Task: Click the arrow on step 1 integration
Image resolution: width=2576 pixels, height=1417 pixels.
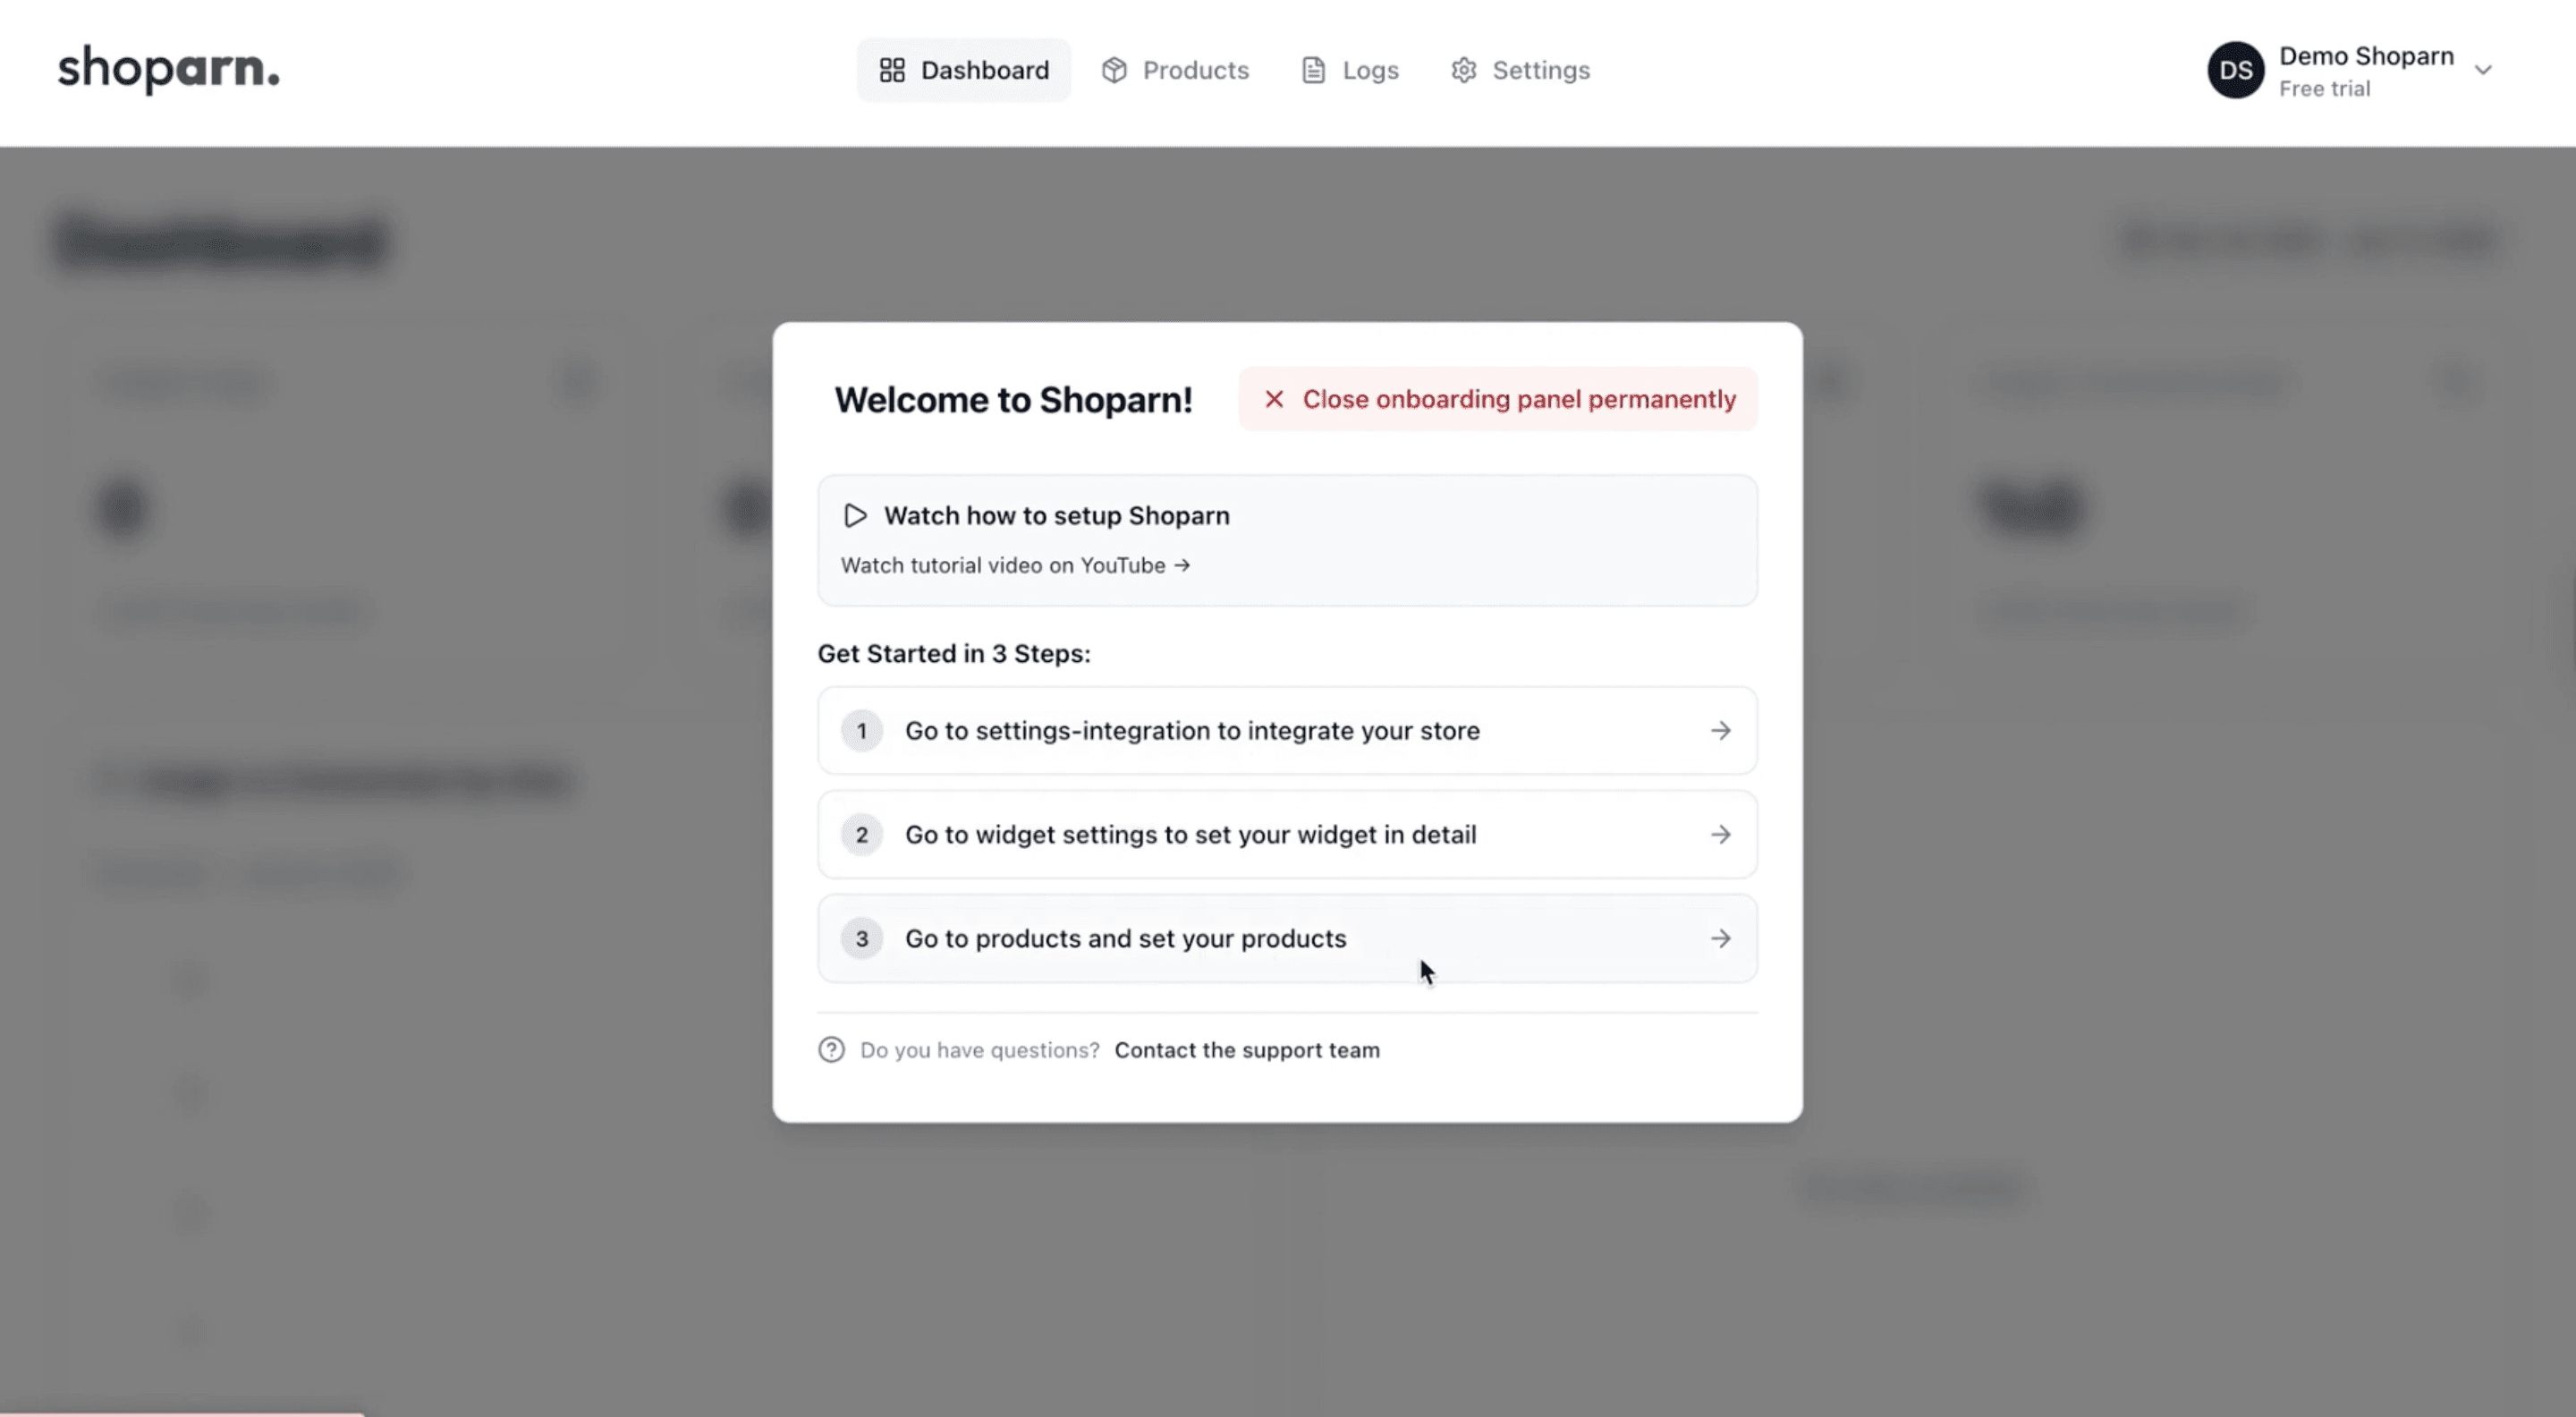Action: click(1721, 731)
